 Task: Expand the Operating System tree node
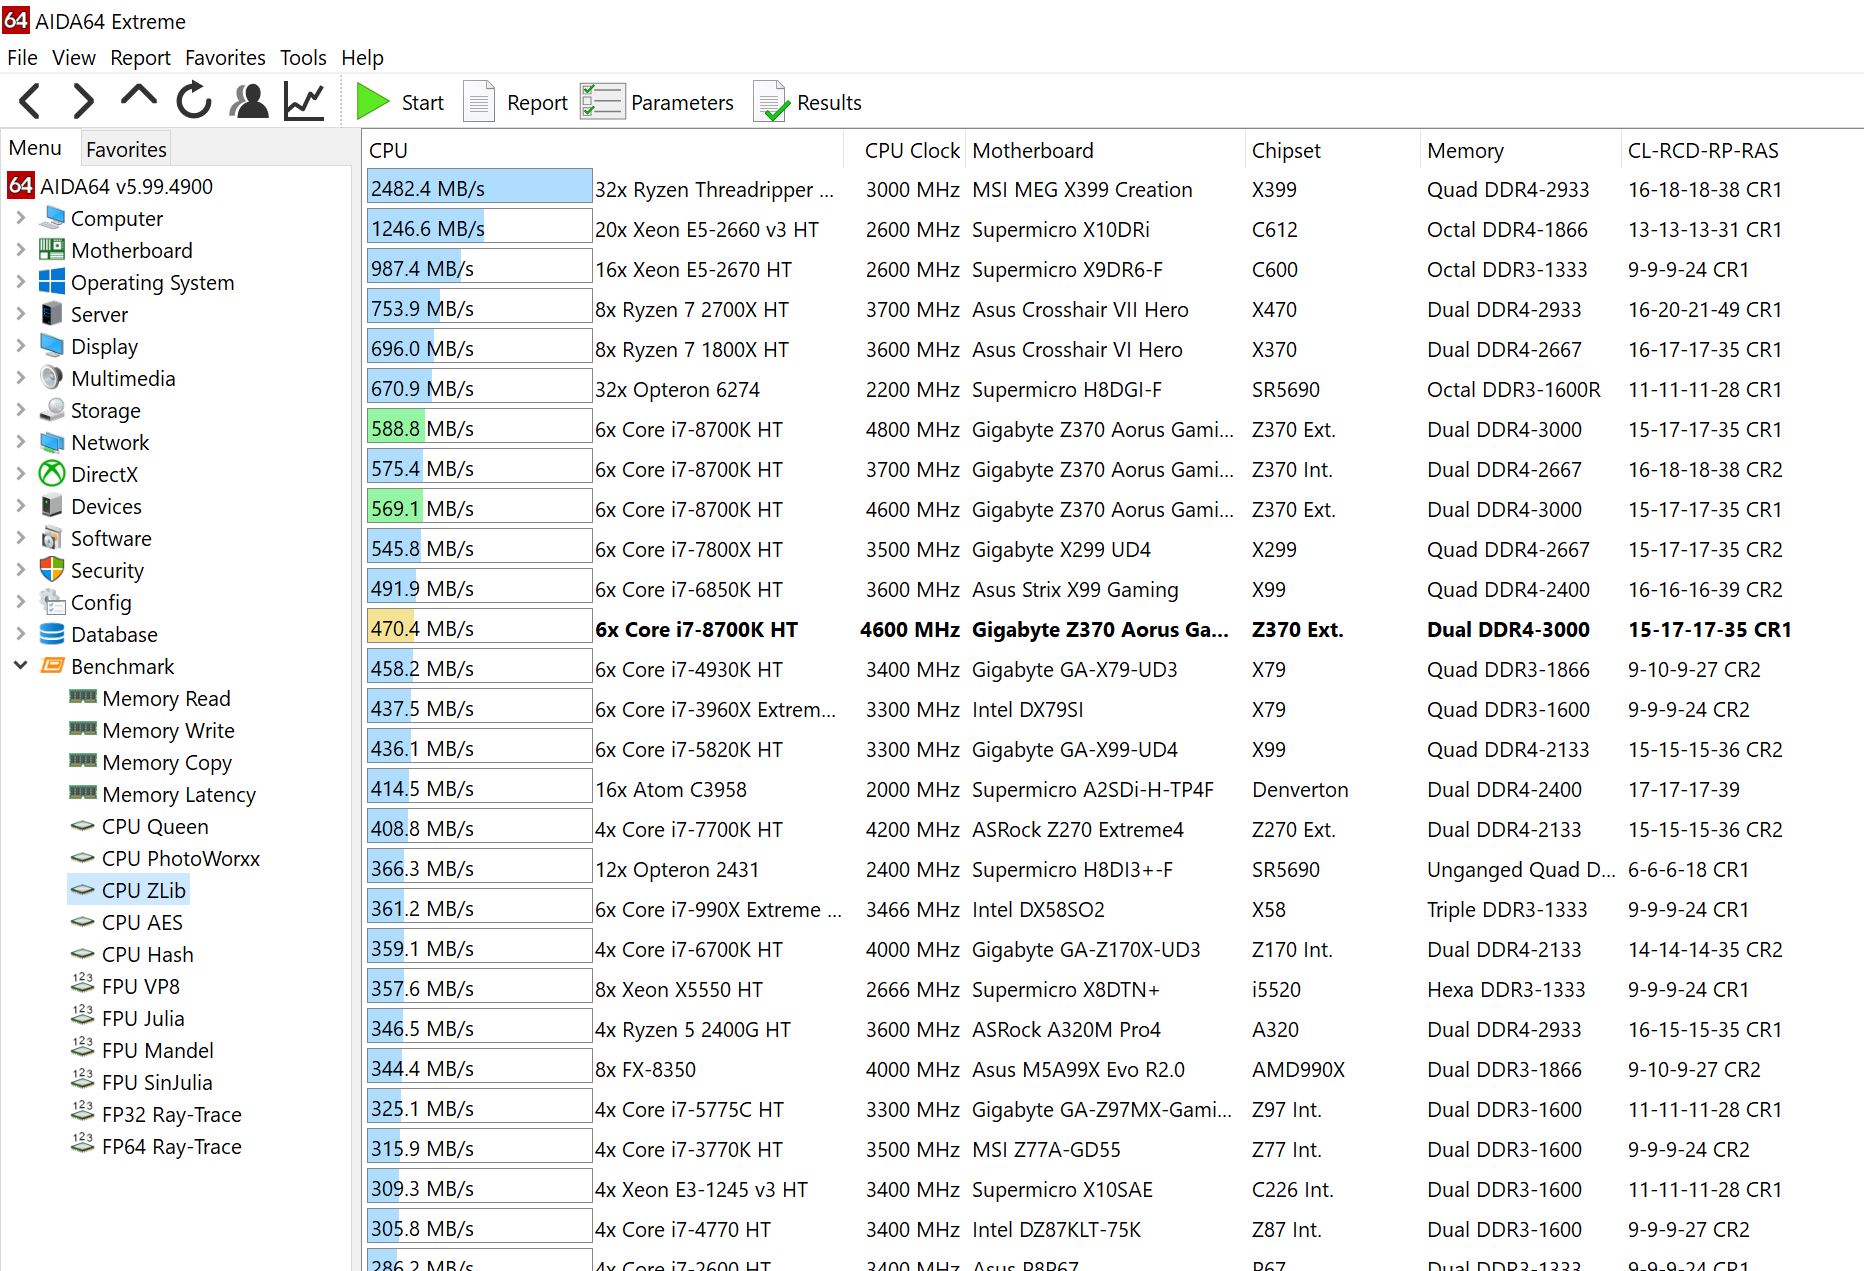(21, 281)
